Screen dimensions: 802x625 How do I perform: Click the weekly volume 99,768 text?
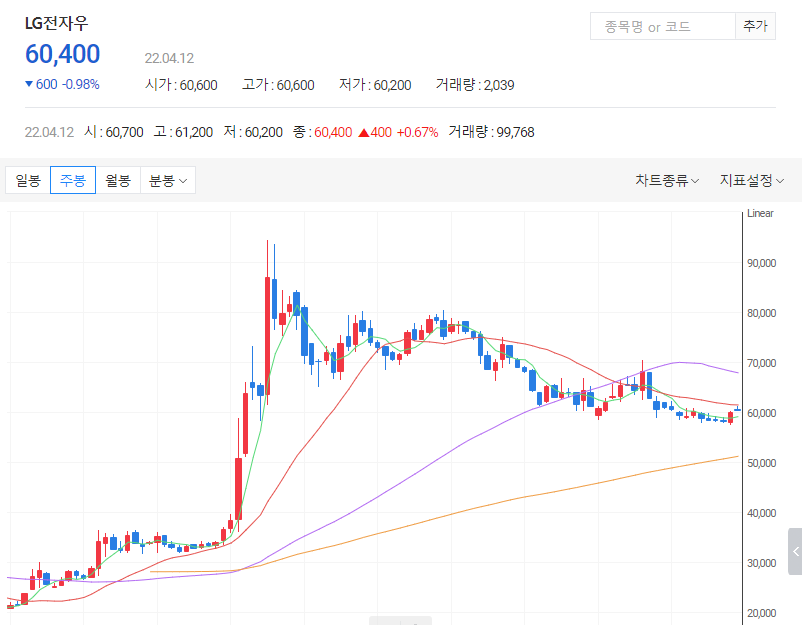pos(492,132)
